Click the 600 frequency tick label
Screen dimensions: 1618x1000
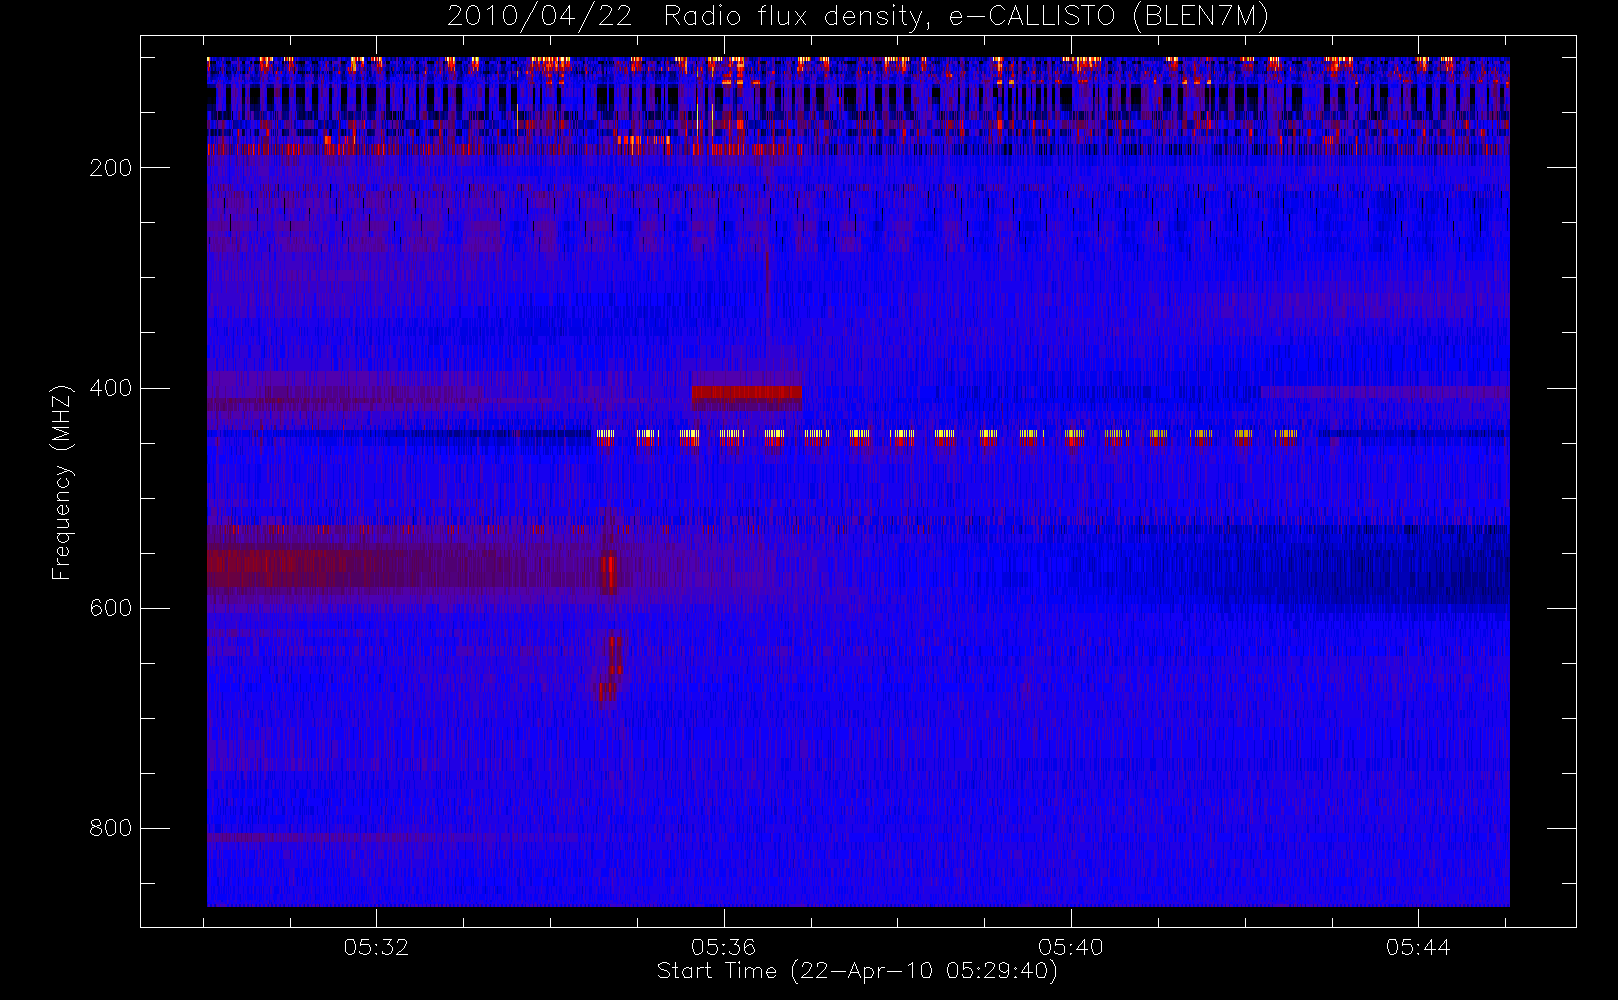point(110,608)
